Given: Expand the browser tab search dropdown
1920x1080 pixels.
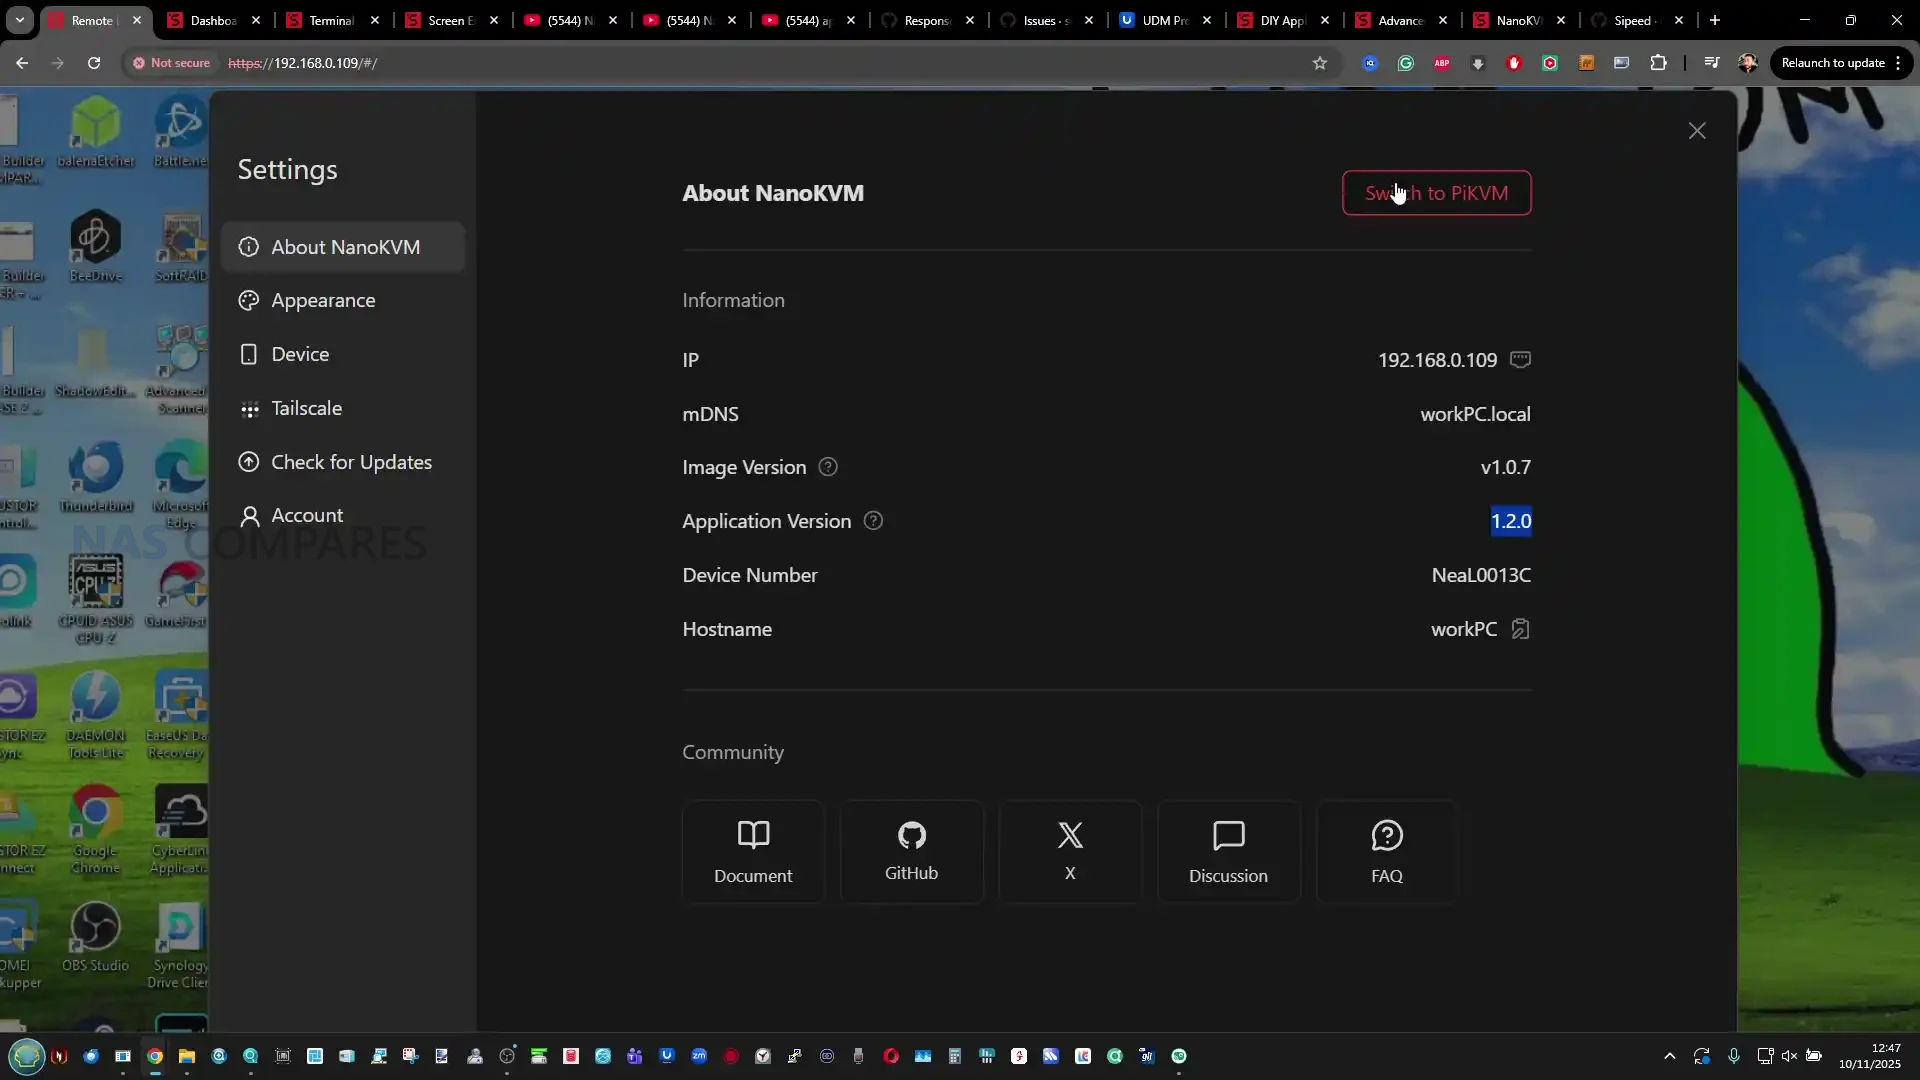Looking at the screenshot, I should click(x=20, y=20).
